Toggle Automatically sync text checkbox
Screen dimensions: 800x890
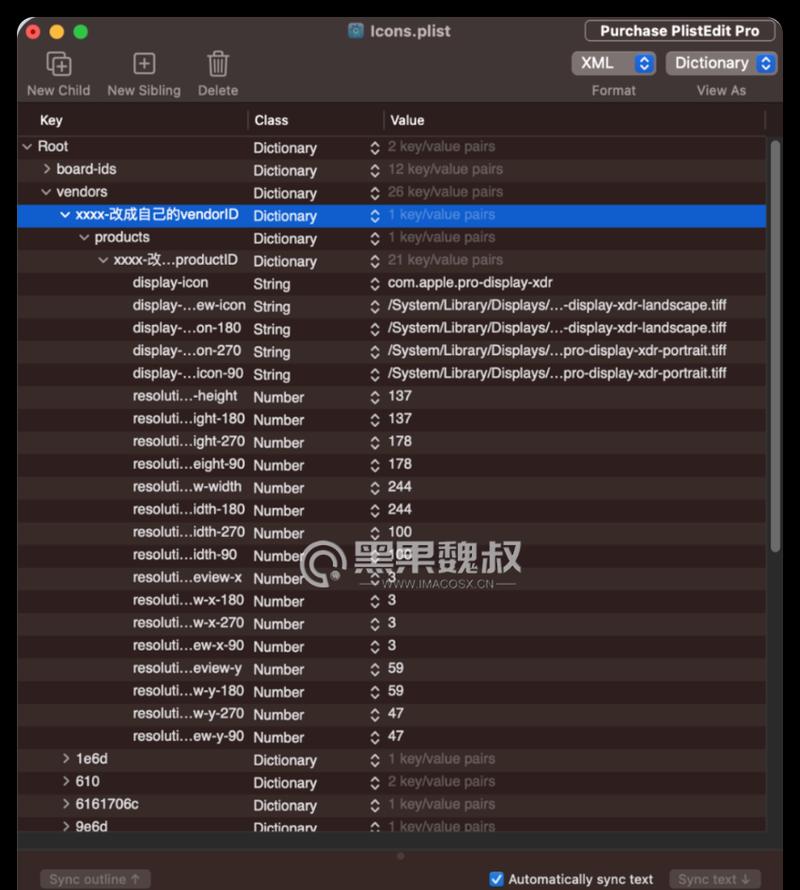click(497, 879)
